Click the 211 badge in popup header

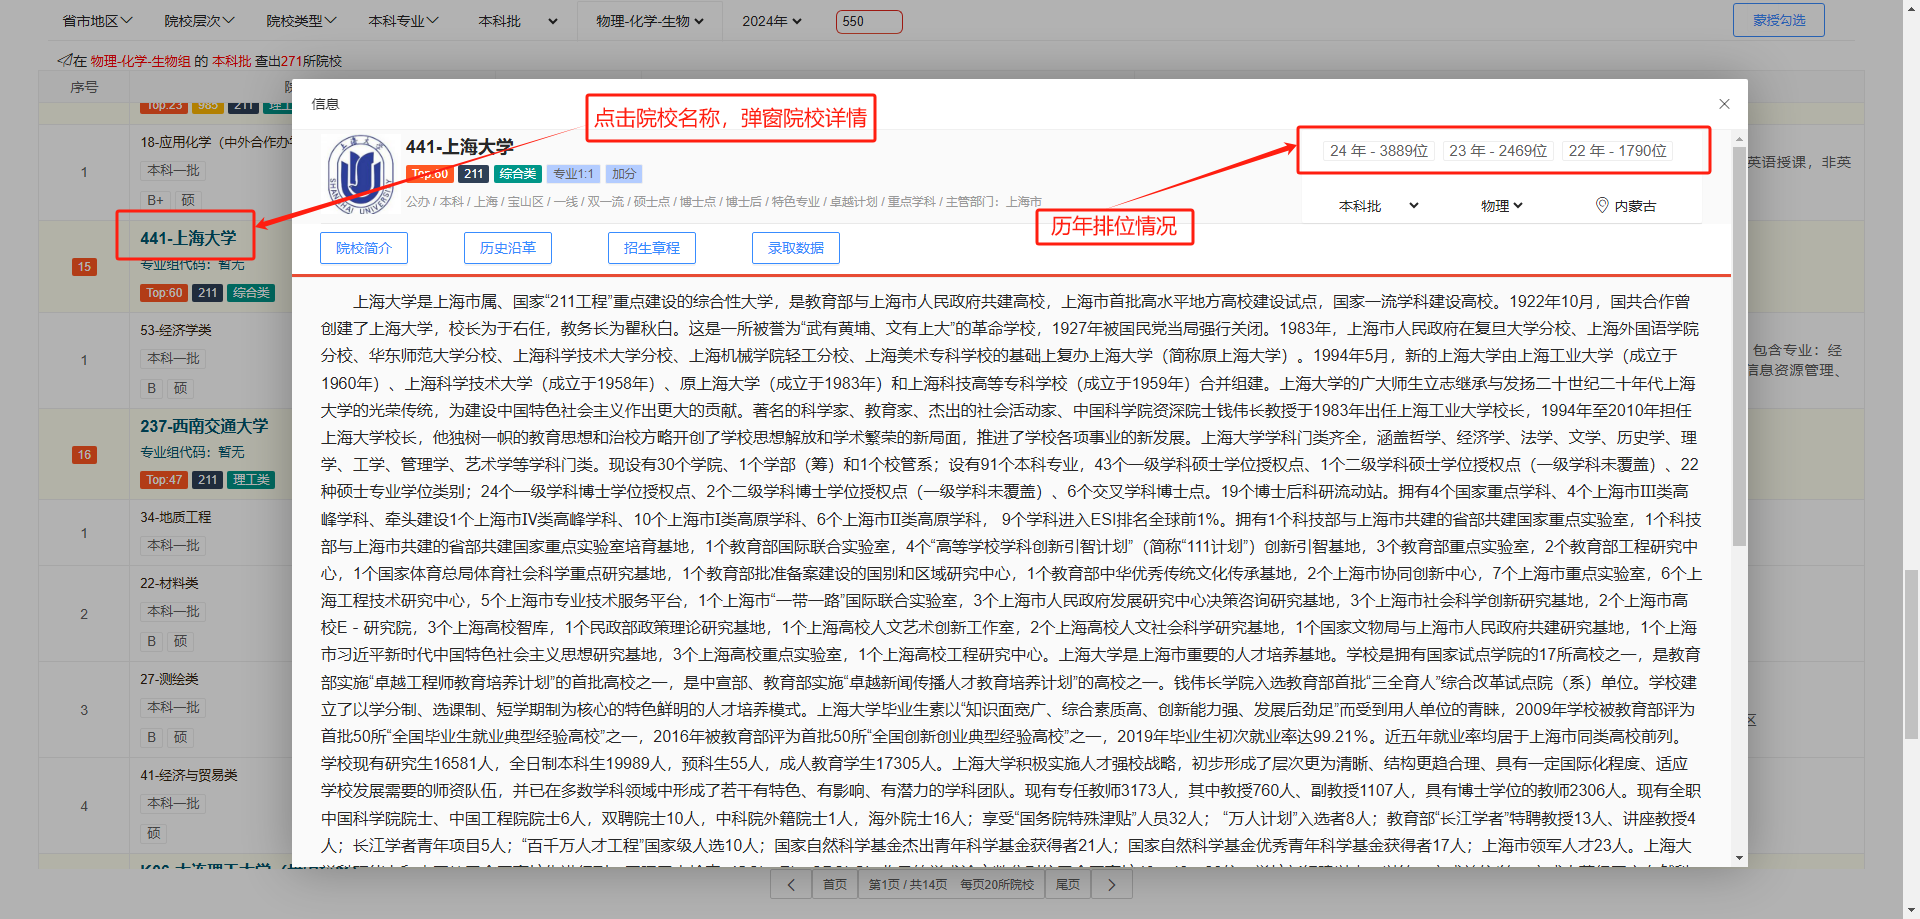473,174
